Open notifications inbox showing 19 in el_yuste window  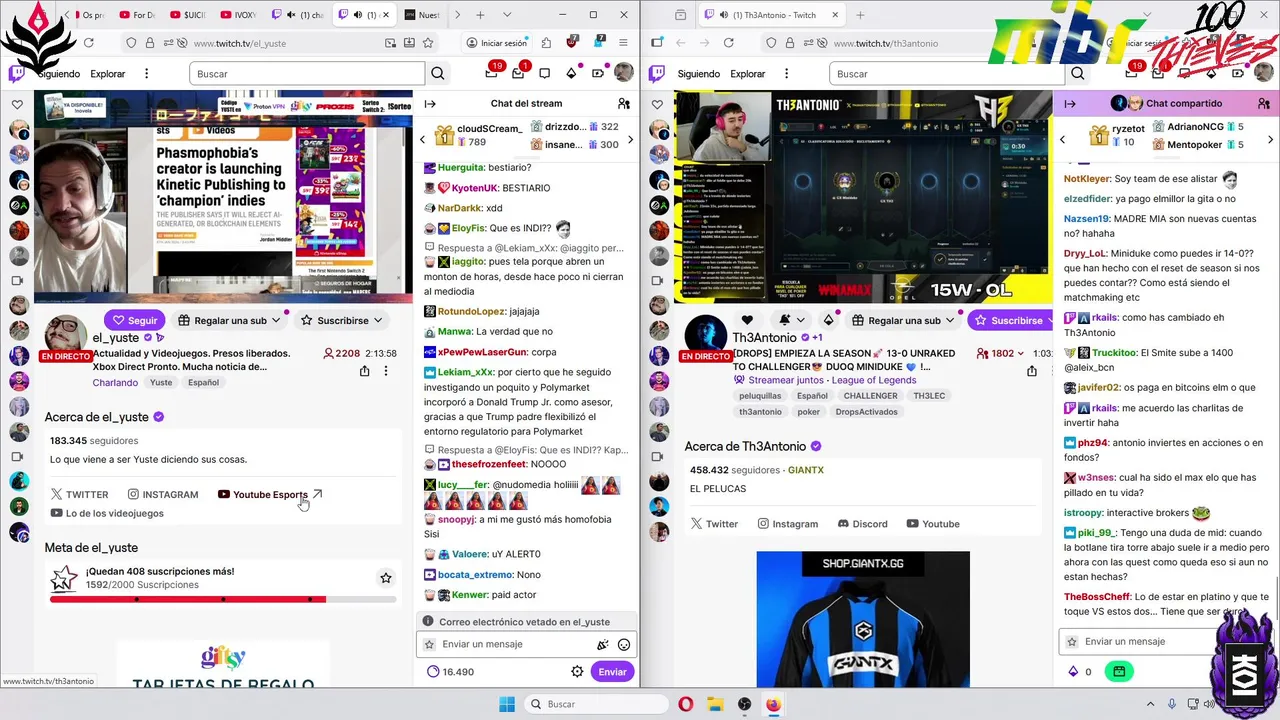491,73
